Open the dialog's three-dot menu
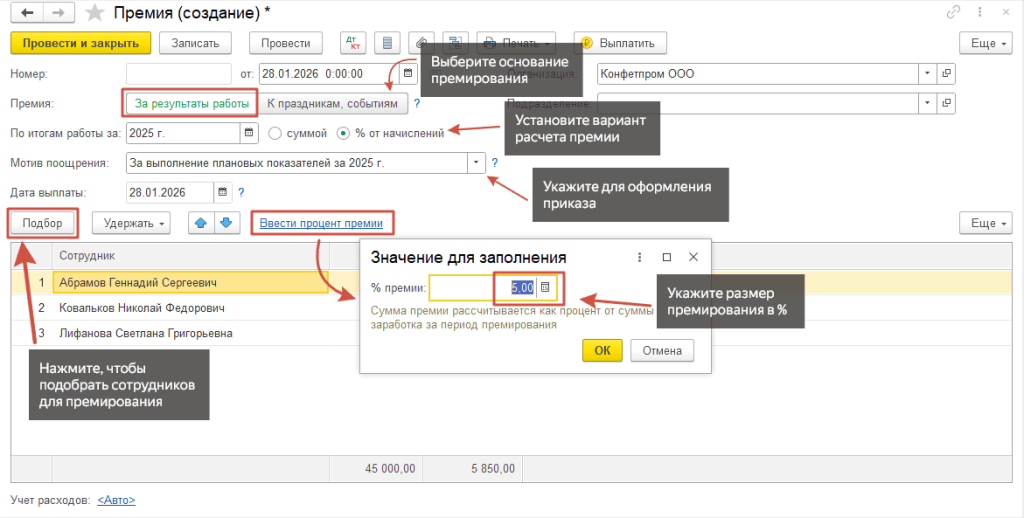The height and width of the screenshot is (518, 1024). click(x=639, y=257)
